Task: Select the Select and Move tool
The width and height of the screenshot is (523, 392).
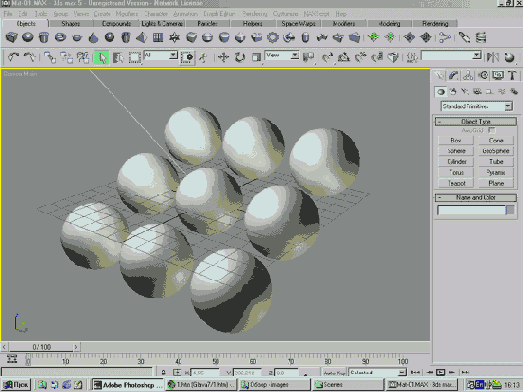Action: tap(223, 57)
